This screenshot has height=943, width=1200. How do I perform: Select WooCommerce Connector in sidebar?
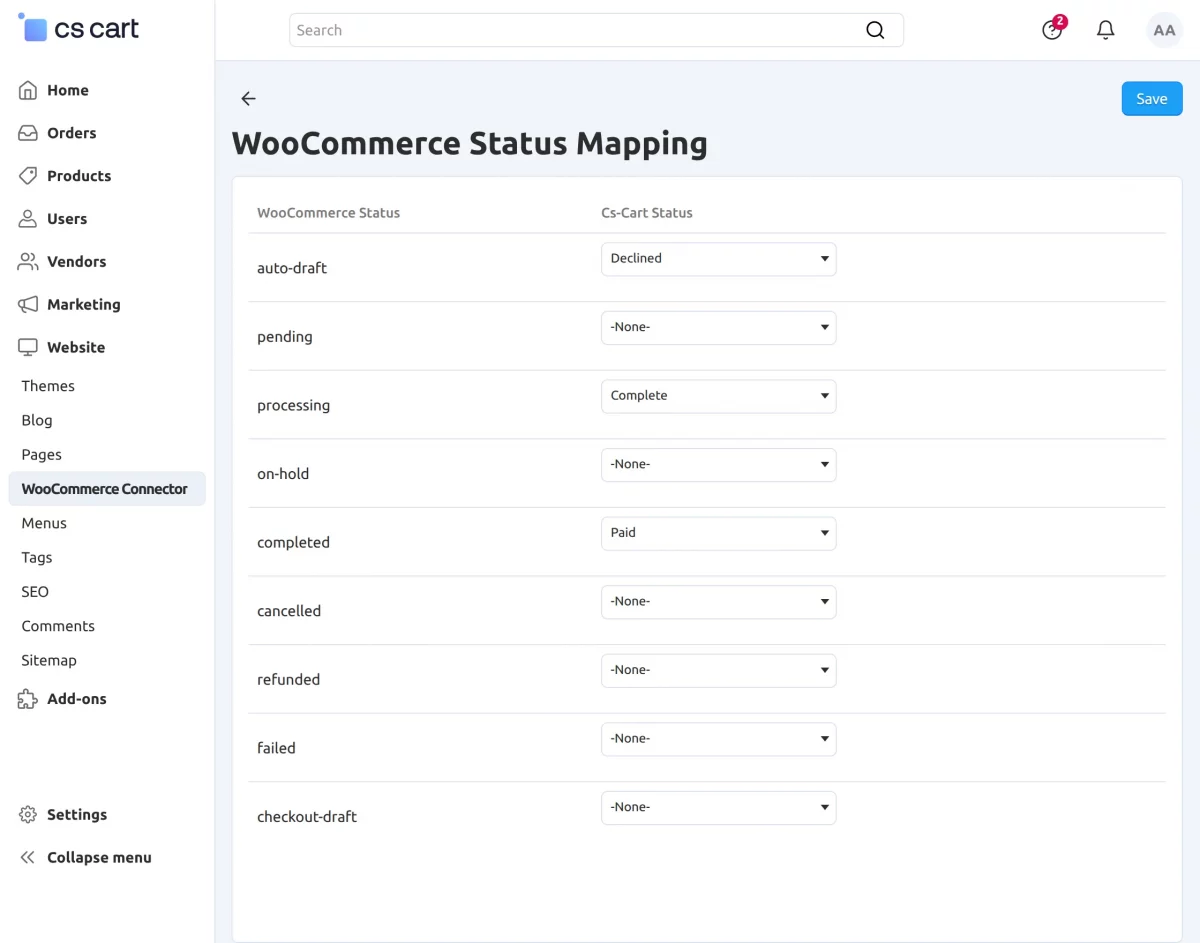107,489
